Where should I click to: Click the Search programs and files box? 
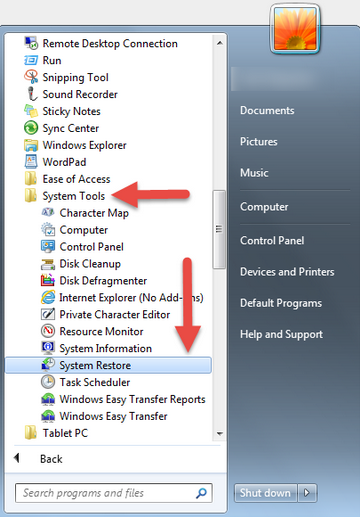[x=114, y=493]
